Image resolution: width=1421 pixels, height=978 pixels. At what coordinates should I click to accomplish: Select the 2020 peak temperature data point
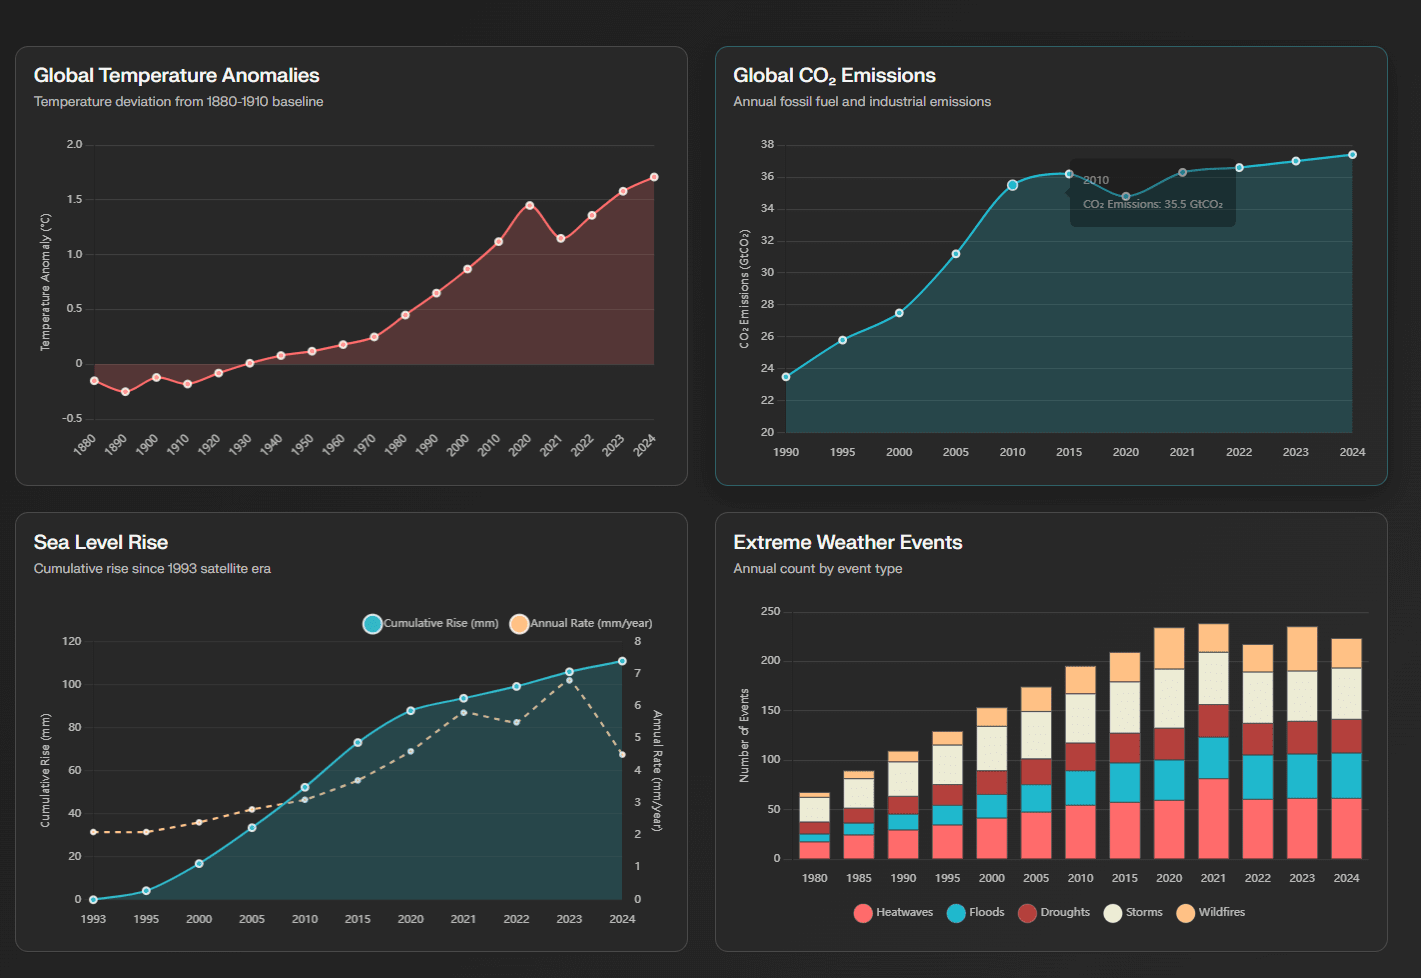click(529, 206)
